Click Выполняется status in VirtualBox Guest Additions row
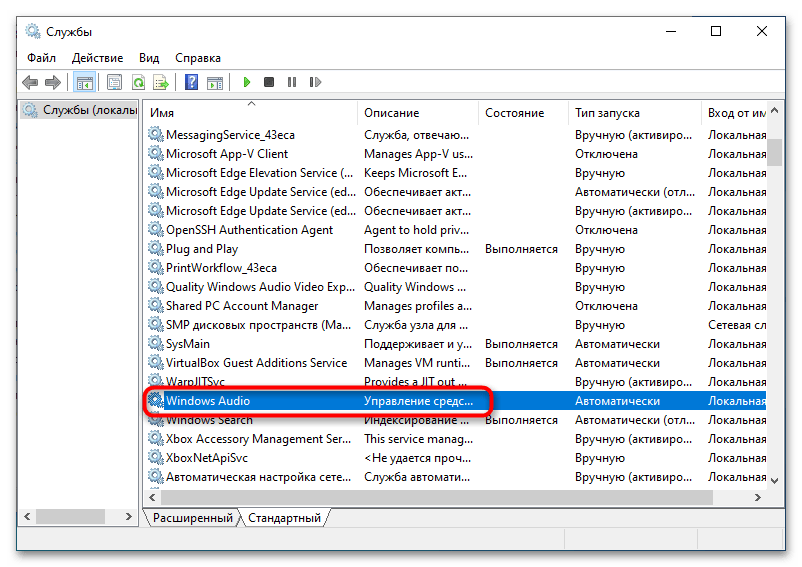 (521, 363)
